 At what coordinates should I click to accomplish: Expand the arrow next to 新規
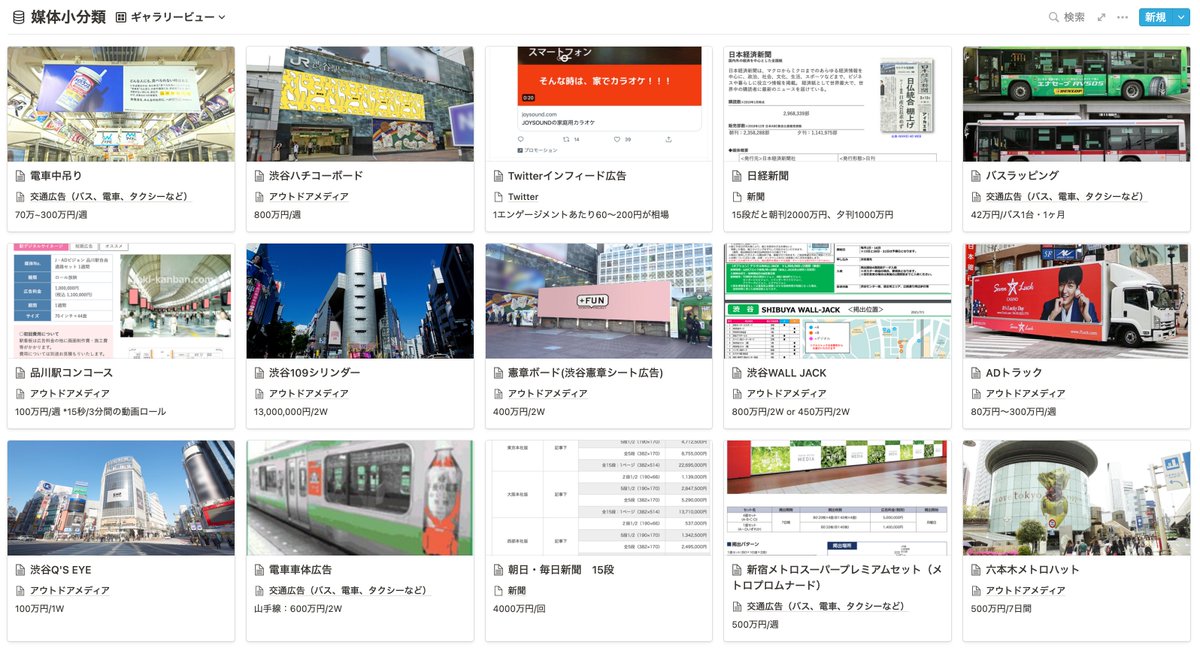coord(1180,17)
